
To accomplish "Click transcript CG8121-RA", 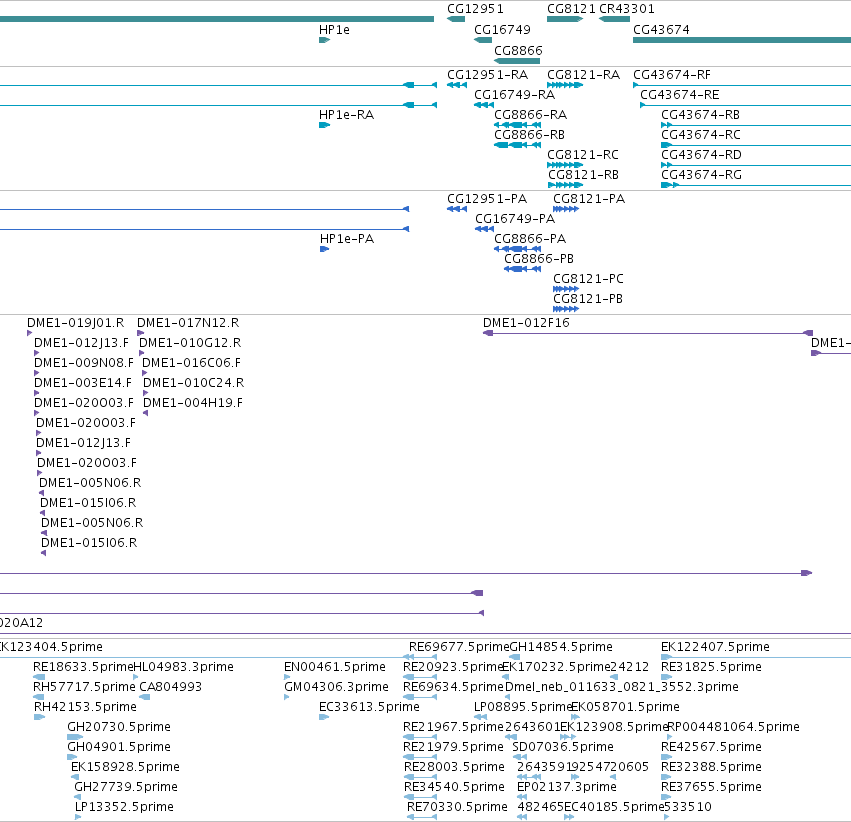I will tap(565, 85).
